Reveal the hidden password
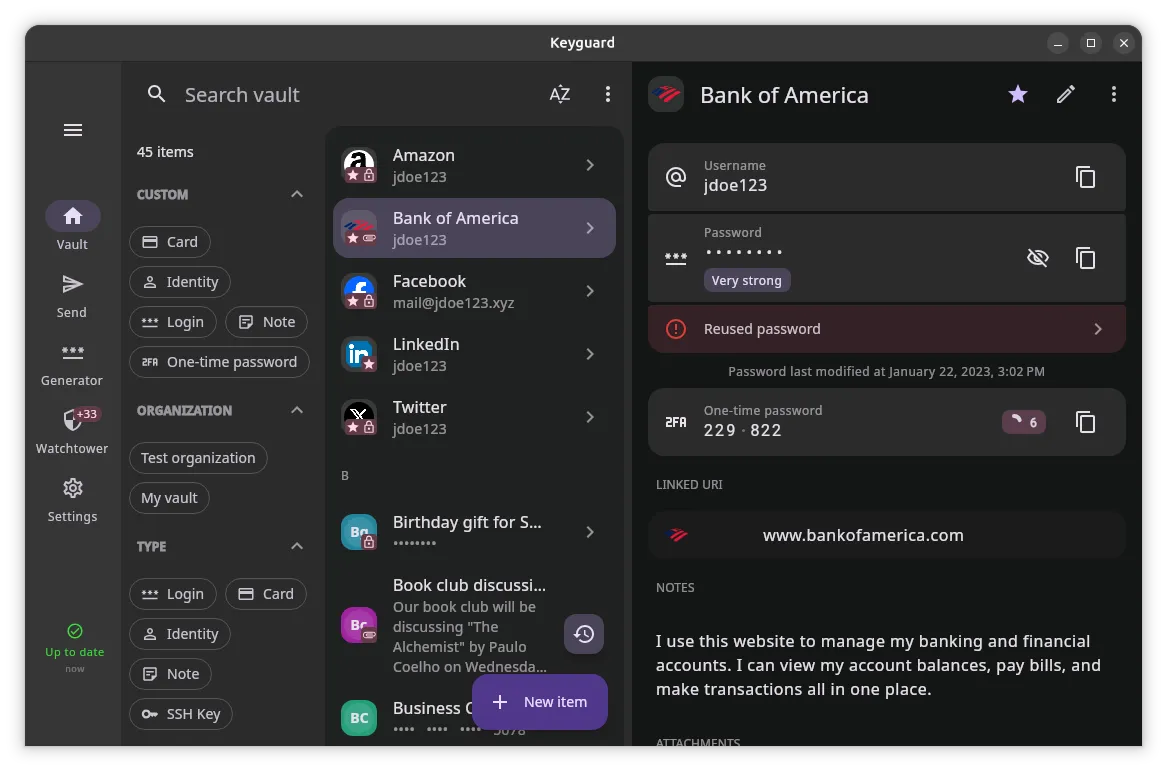The height and width of the screenshot is (771, 1167). tap(1037, 258)
